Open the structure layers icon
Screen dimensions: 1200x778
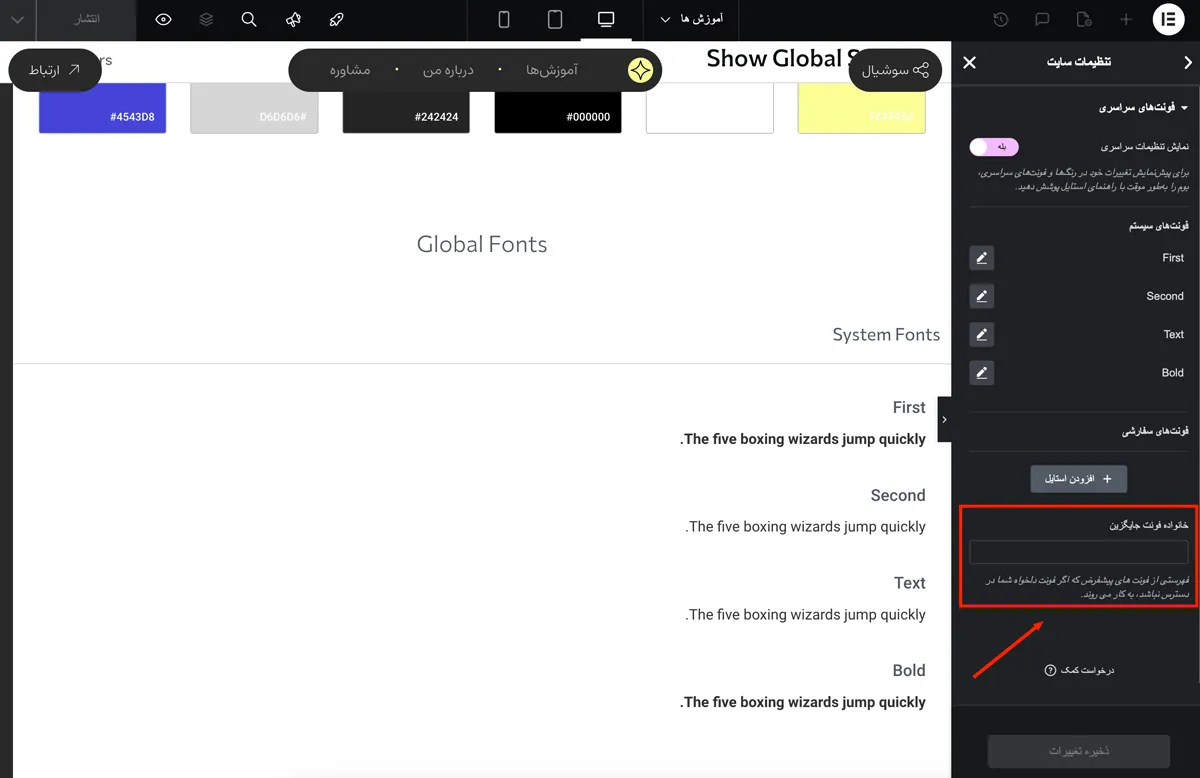point(206,20)
